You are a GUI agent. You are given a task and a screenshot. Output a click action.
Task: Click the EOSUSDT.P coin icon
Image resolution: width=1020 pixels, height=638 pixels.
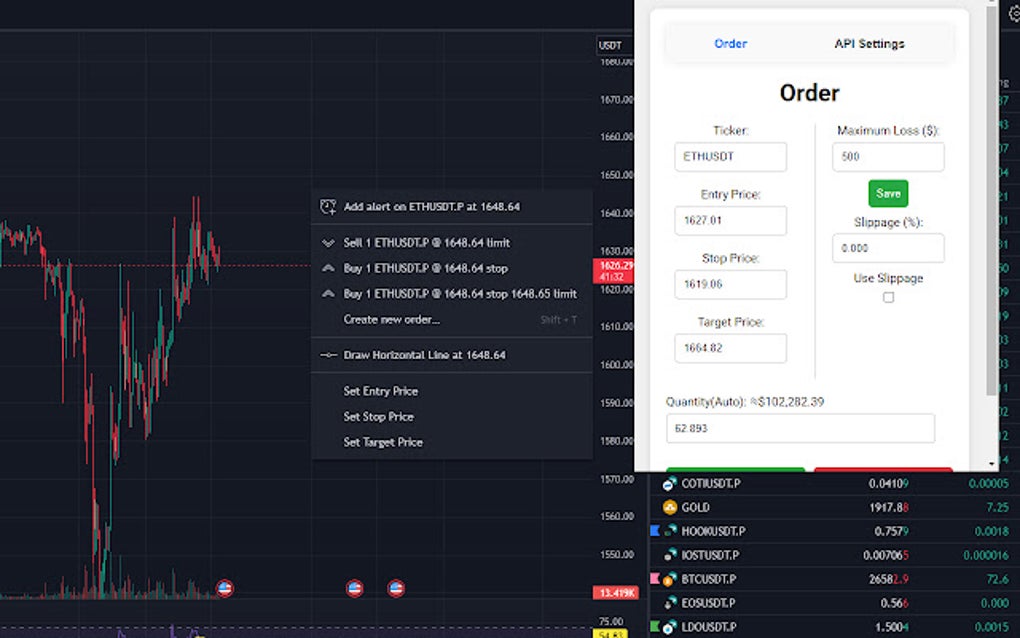coord(668,603)
